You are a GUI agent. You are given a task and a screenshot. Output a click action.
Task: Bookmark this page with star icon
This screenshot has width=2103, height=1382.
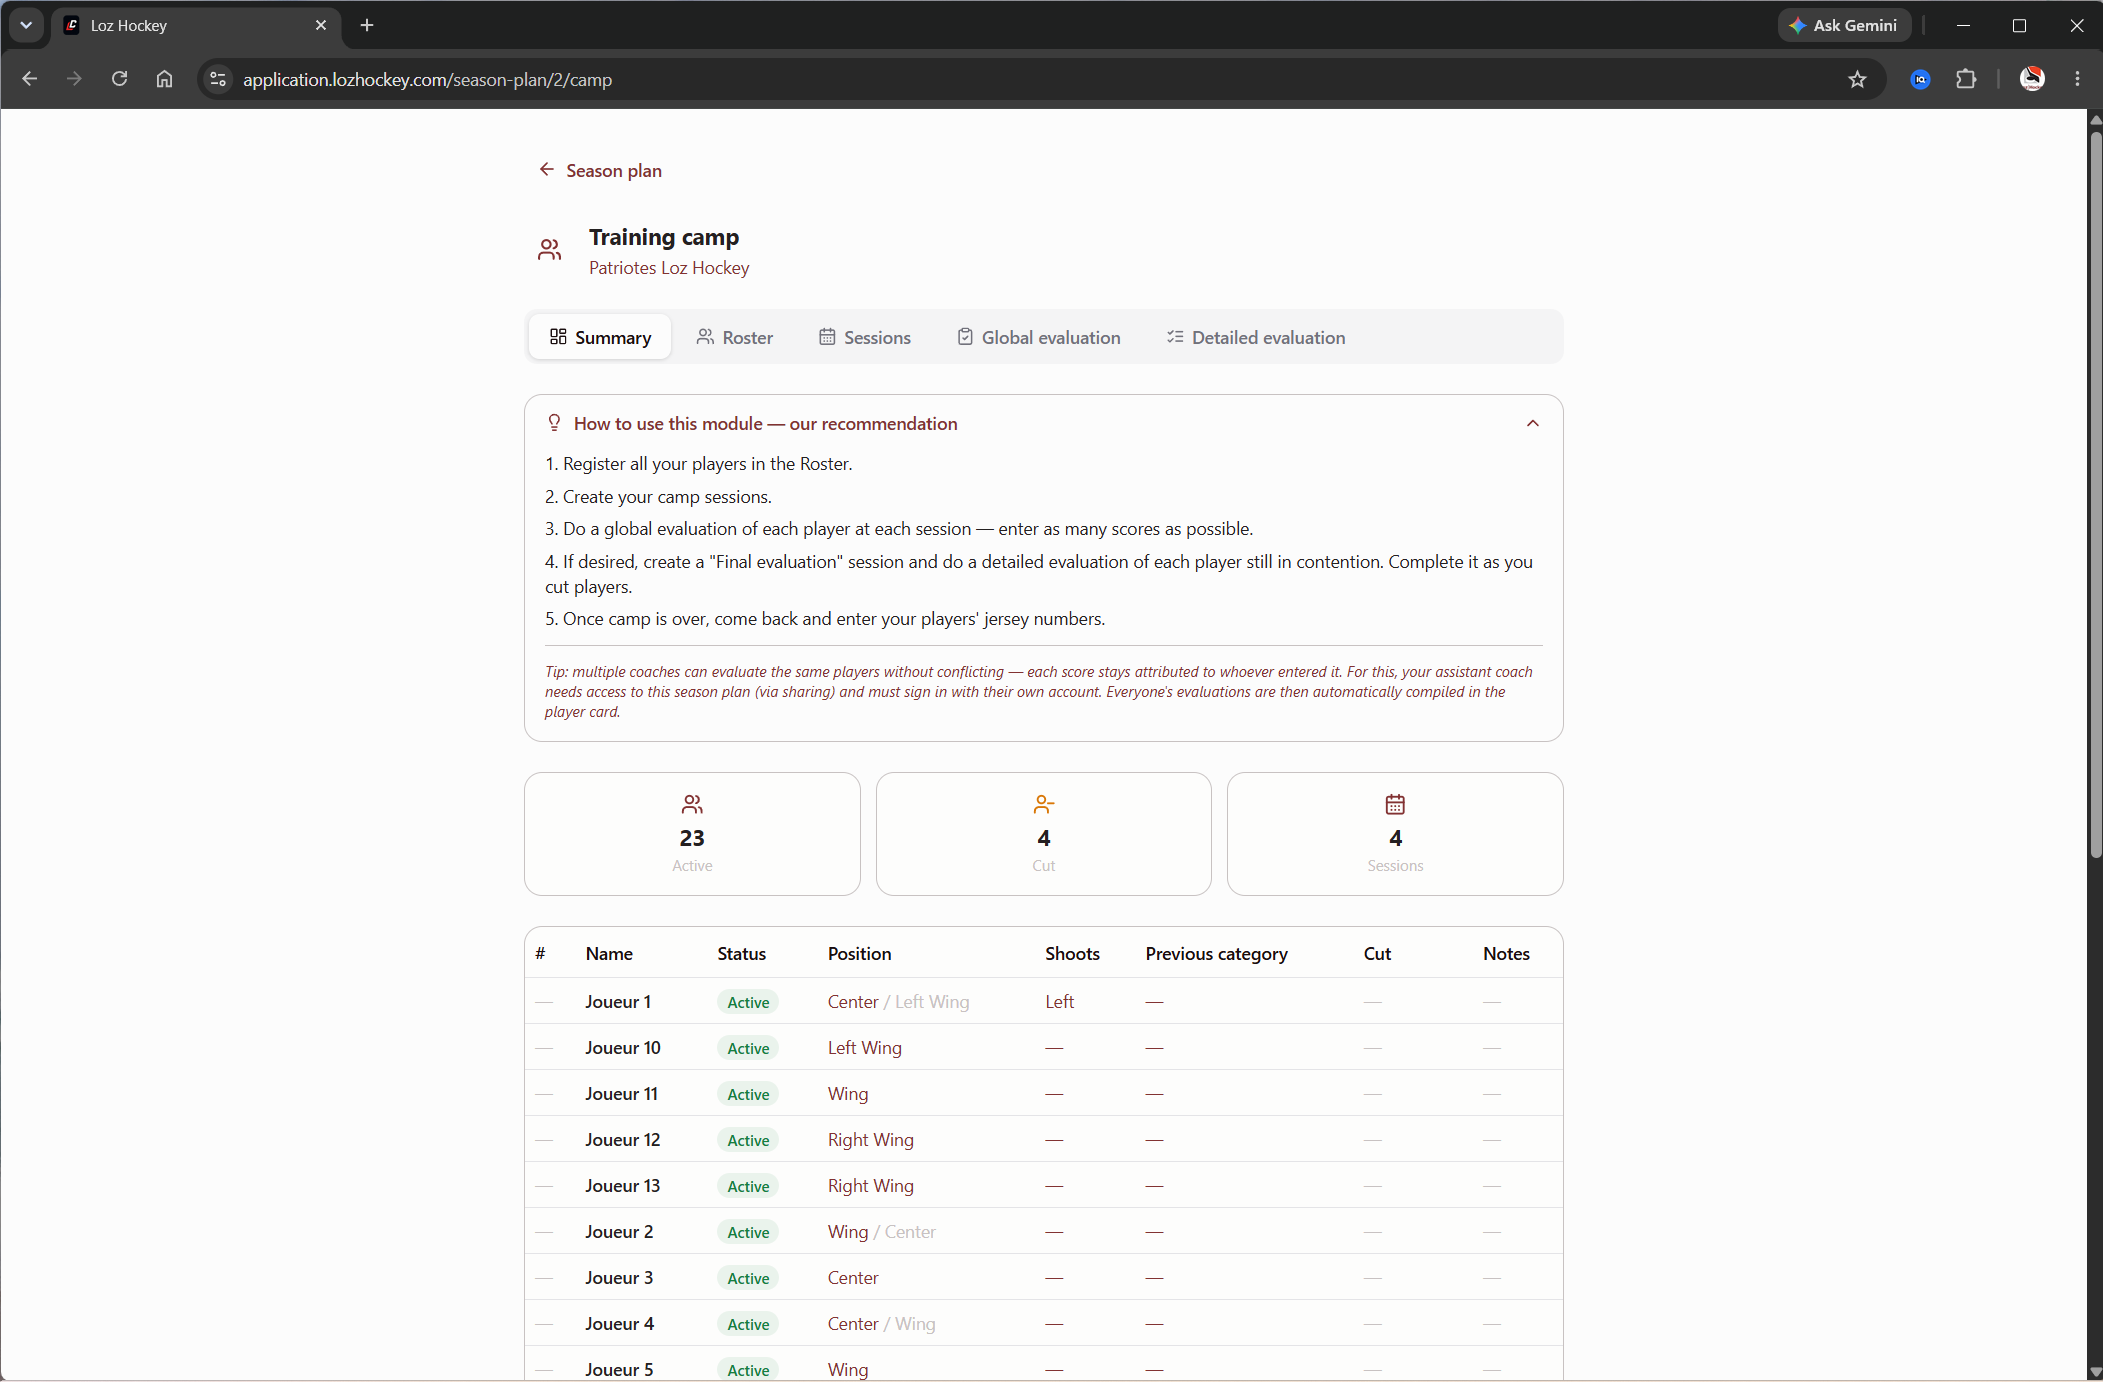point(1857,79)
